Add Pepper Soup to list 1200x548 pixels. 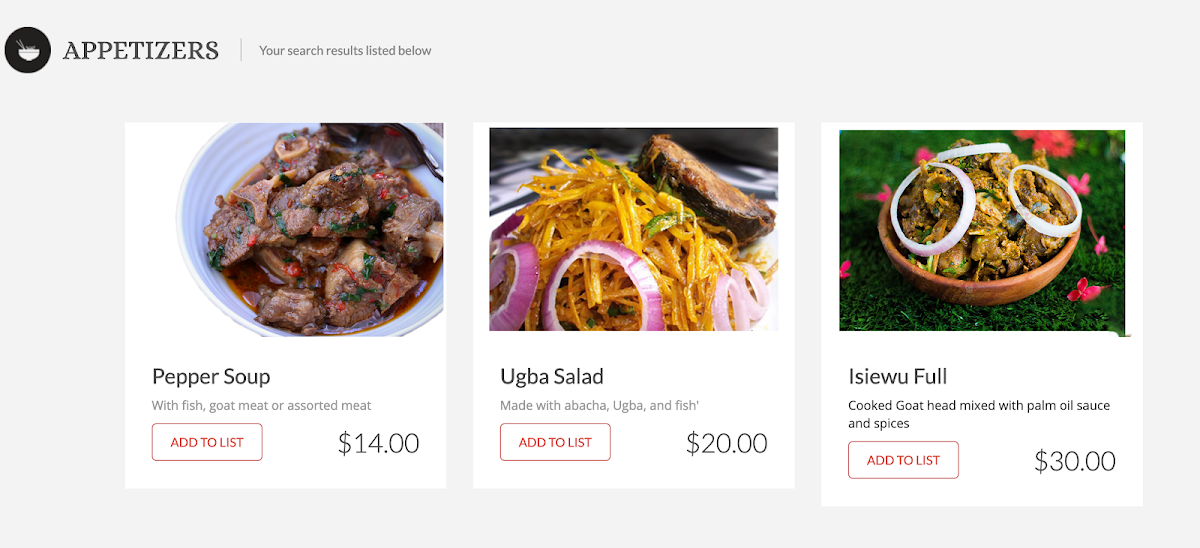207,442
